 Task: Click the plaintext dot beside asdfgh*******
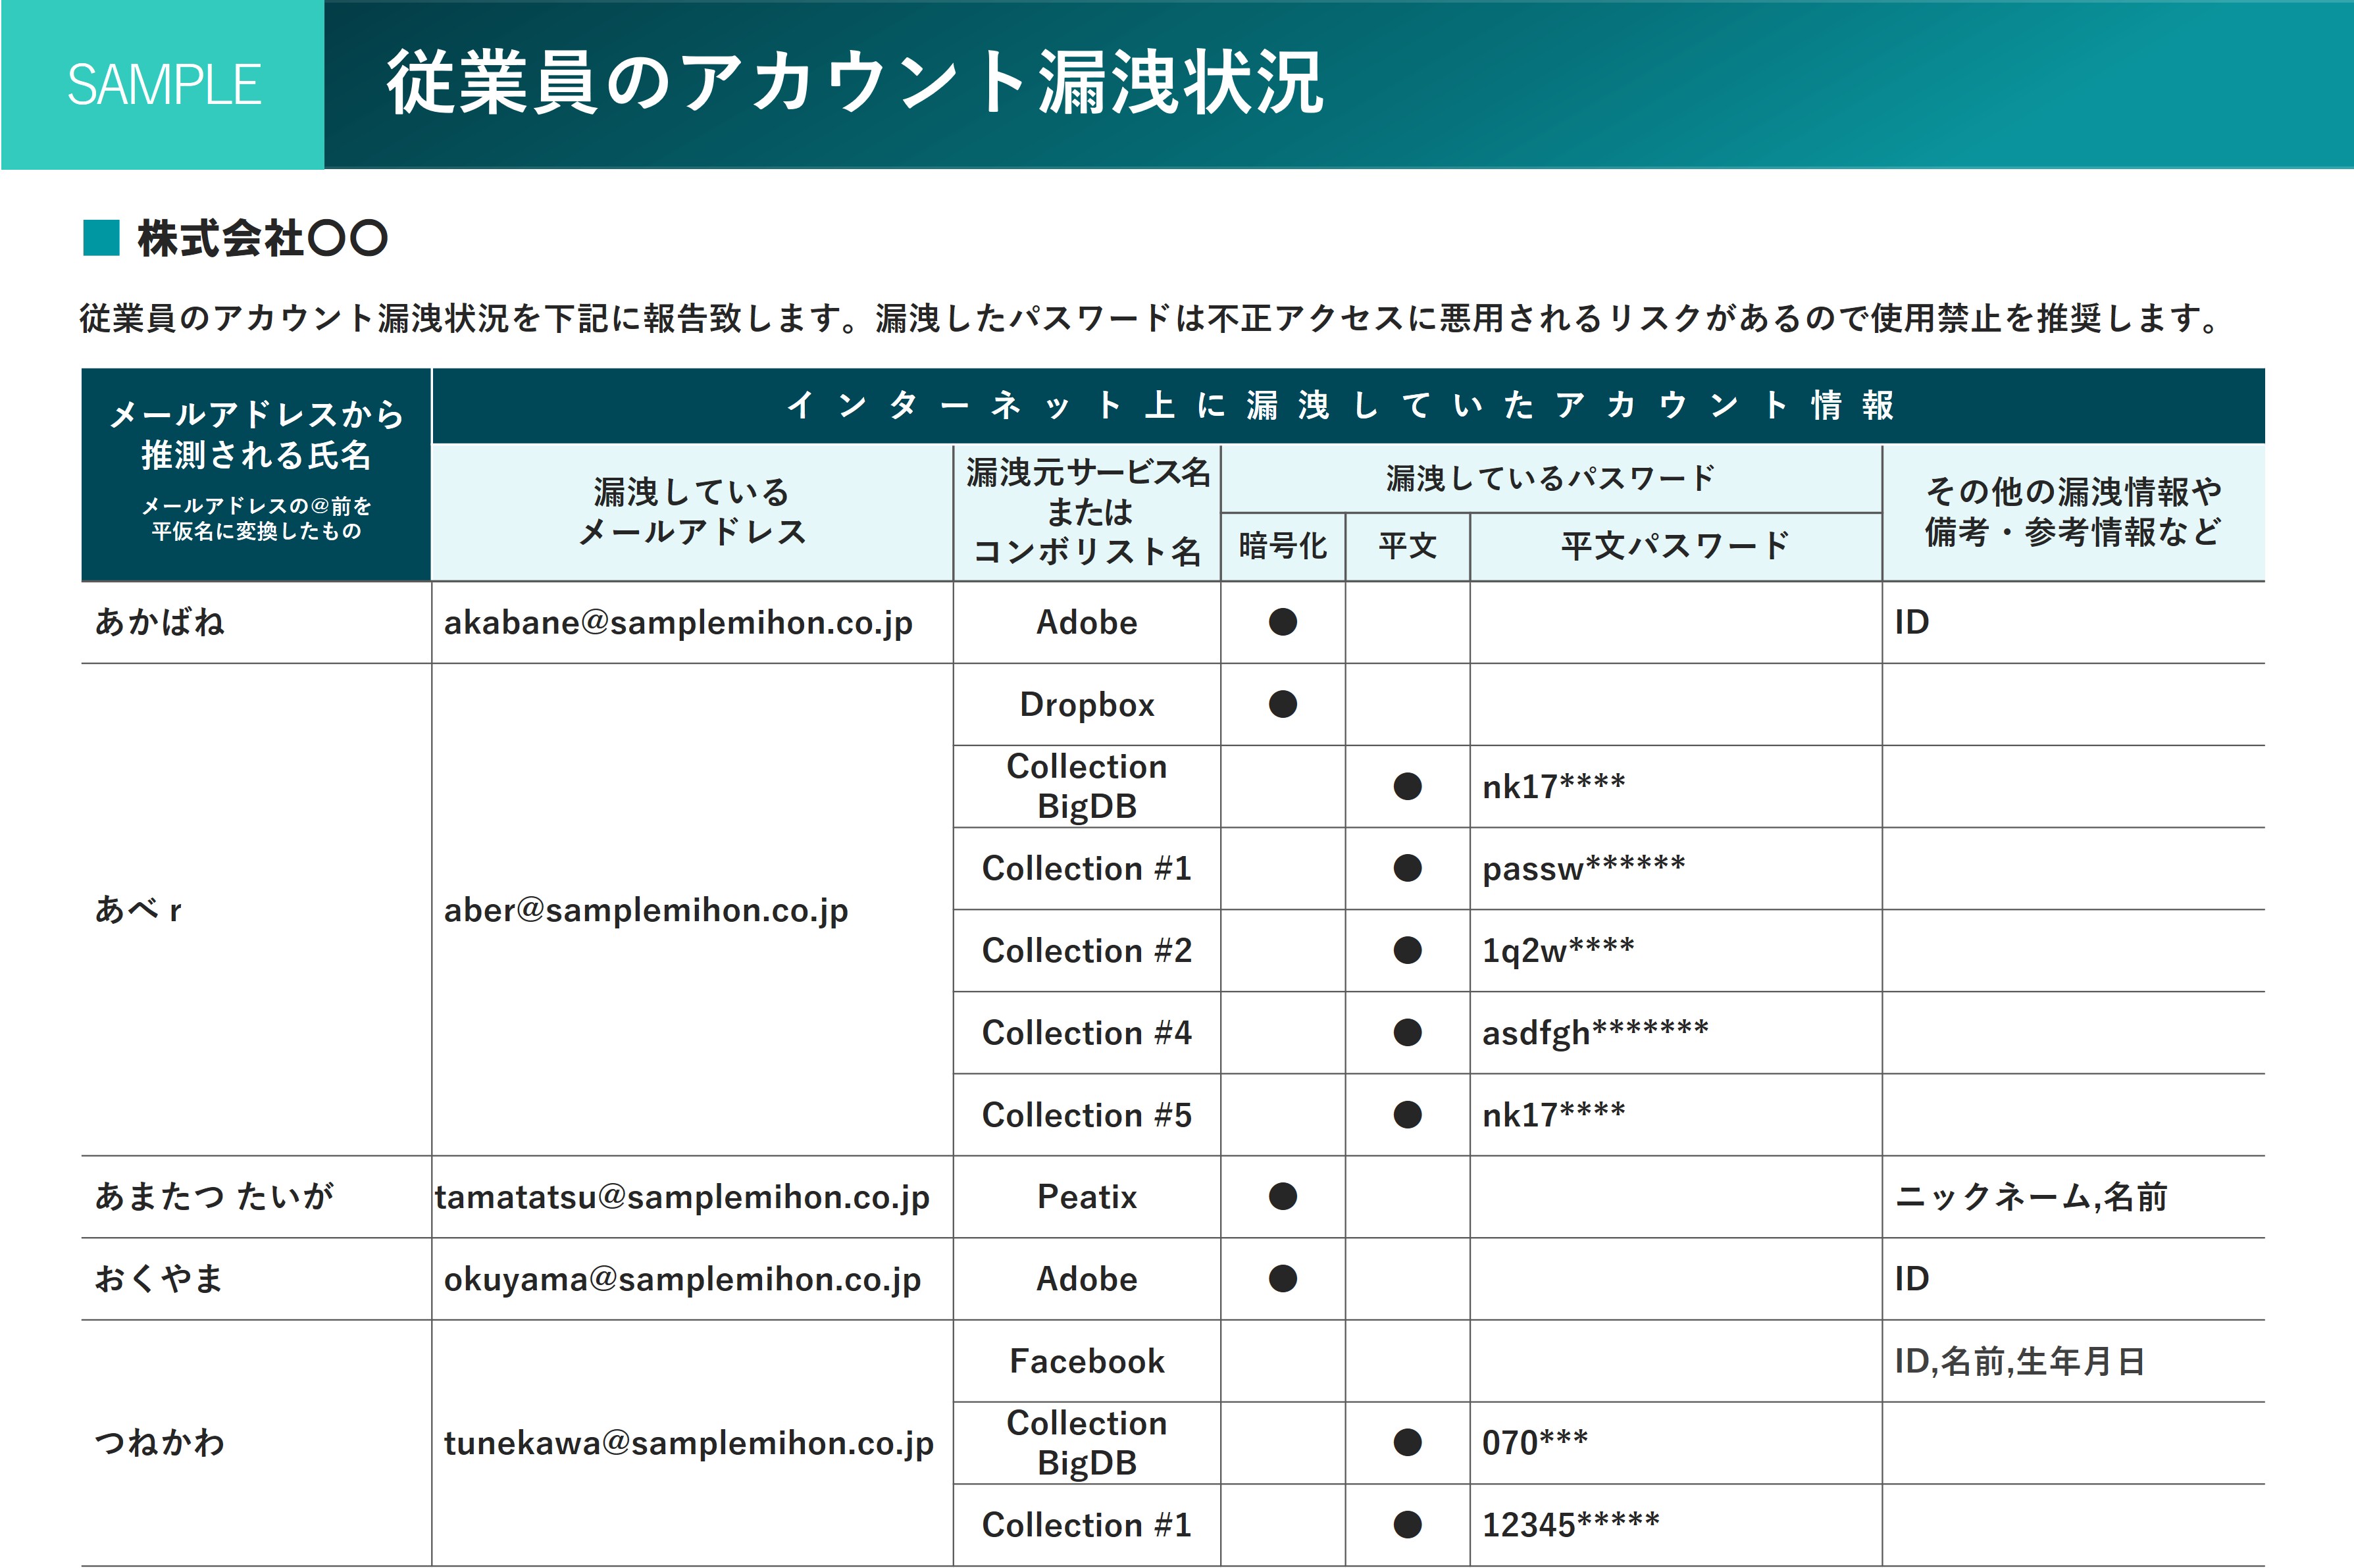[1408, 1032]
